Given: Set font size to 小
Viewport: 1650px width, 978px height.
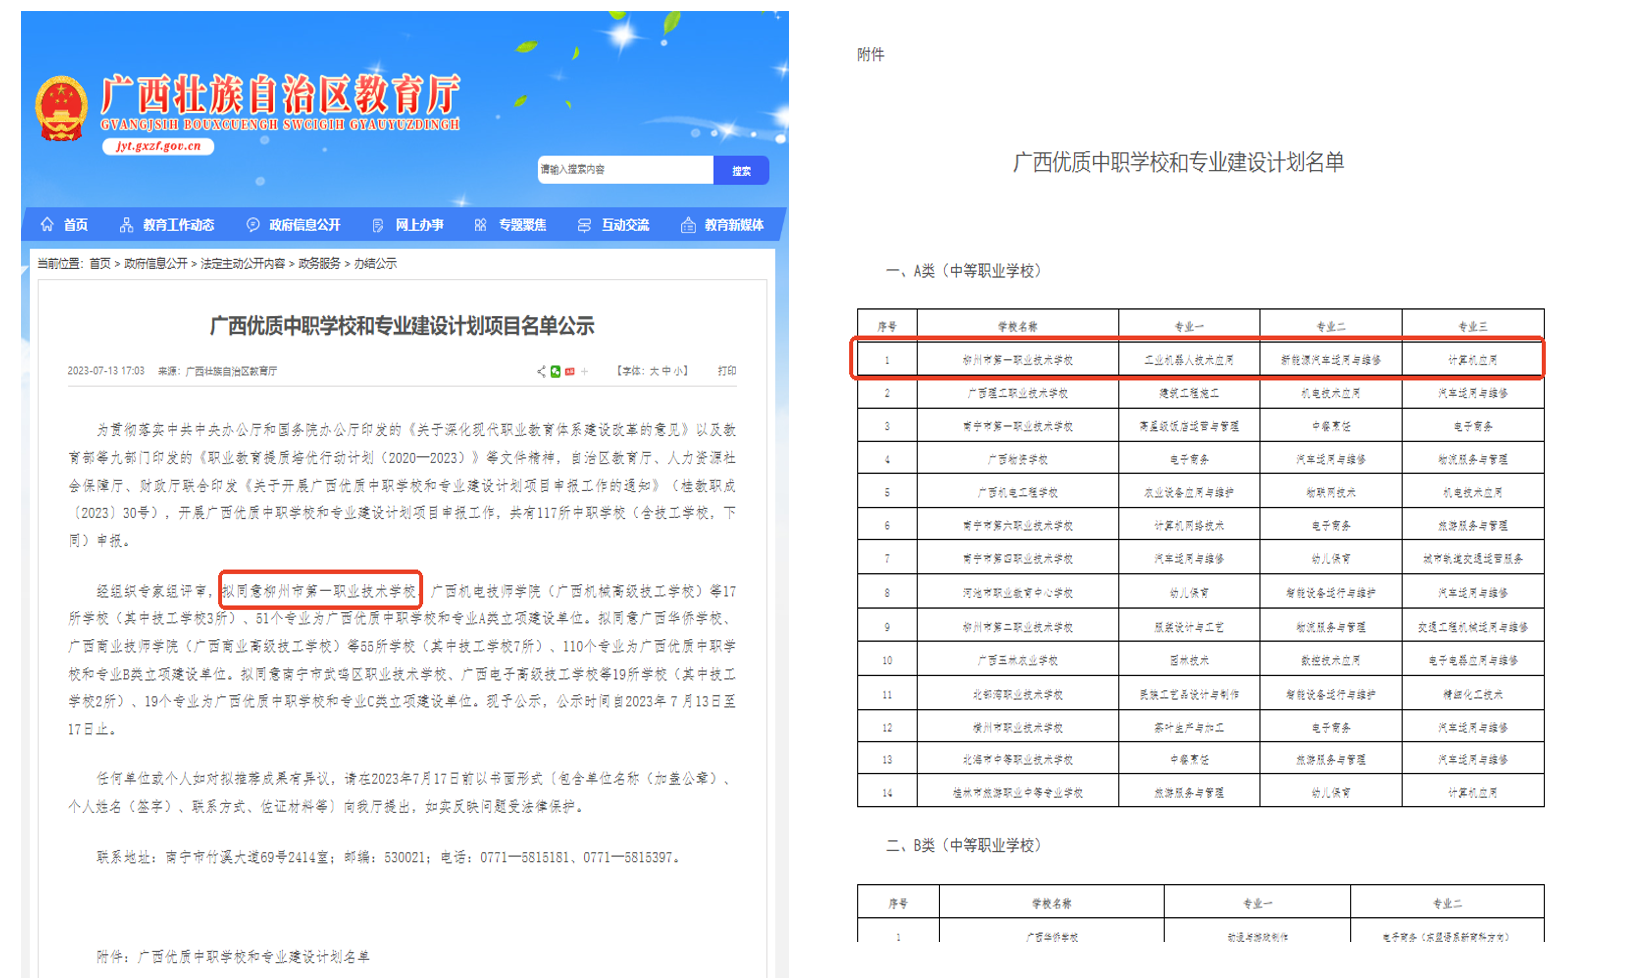Looking at the screenshot, I should pos(679,371).
